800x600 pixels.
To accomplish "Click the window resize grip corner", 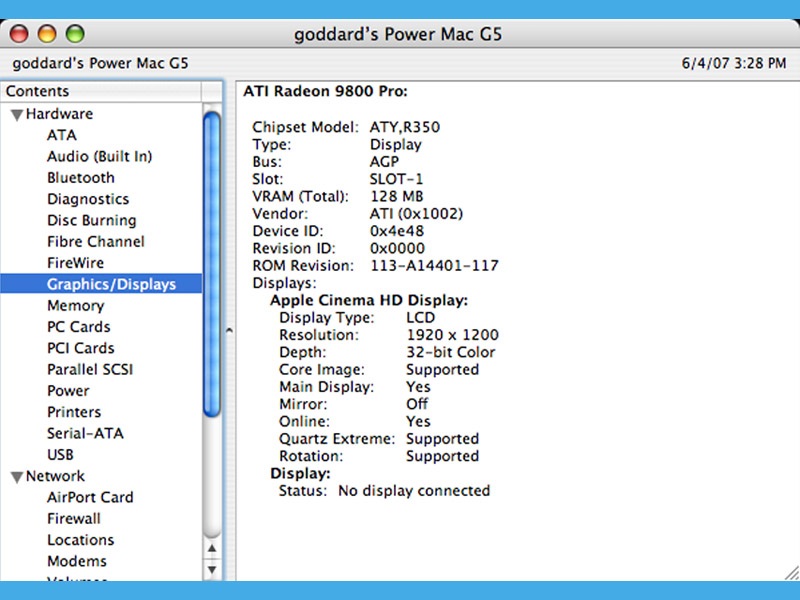I will [x=791, y=571].
